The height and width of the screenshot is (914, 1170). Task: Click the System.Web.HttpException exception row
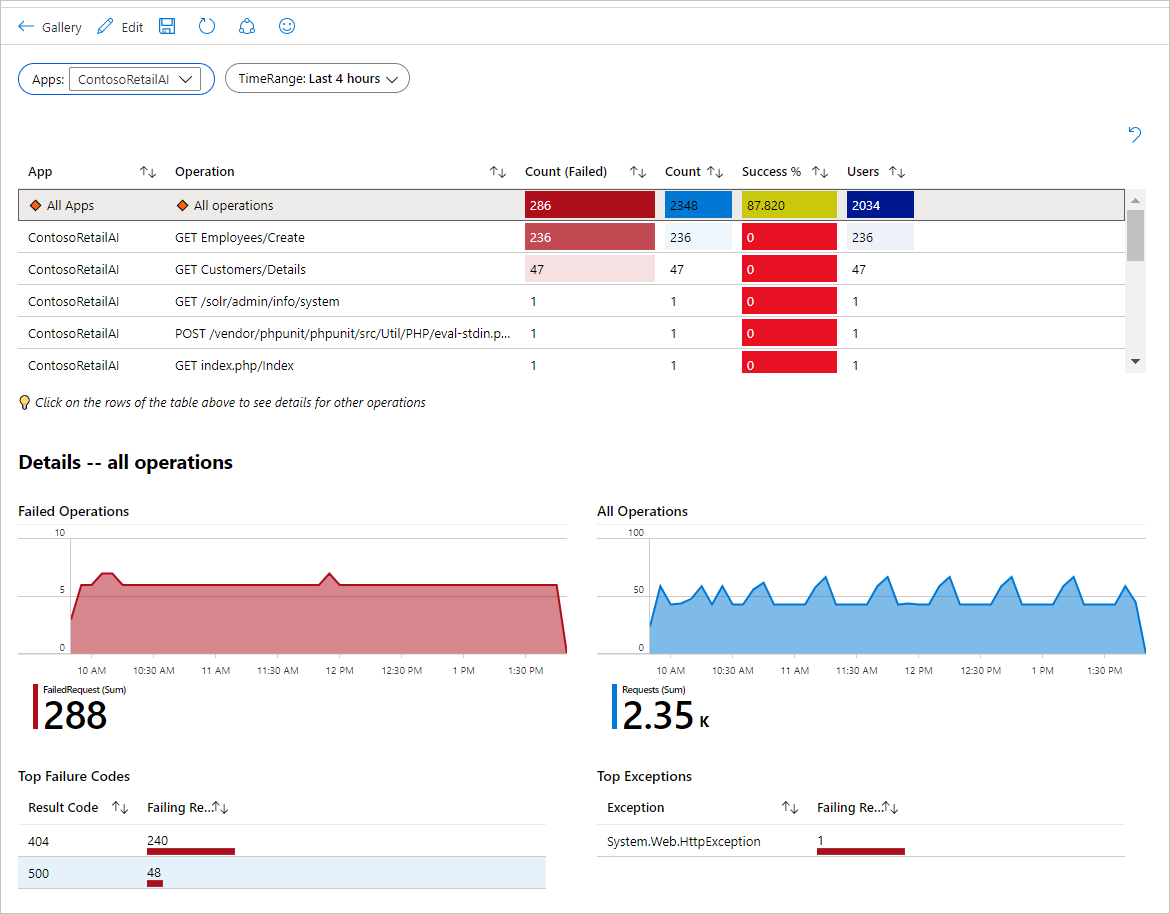pos(684,842)
